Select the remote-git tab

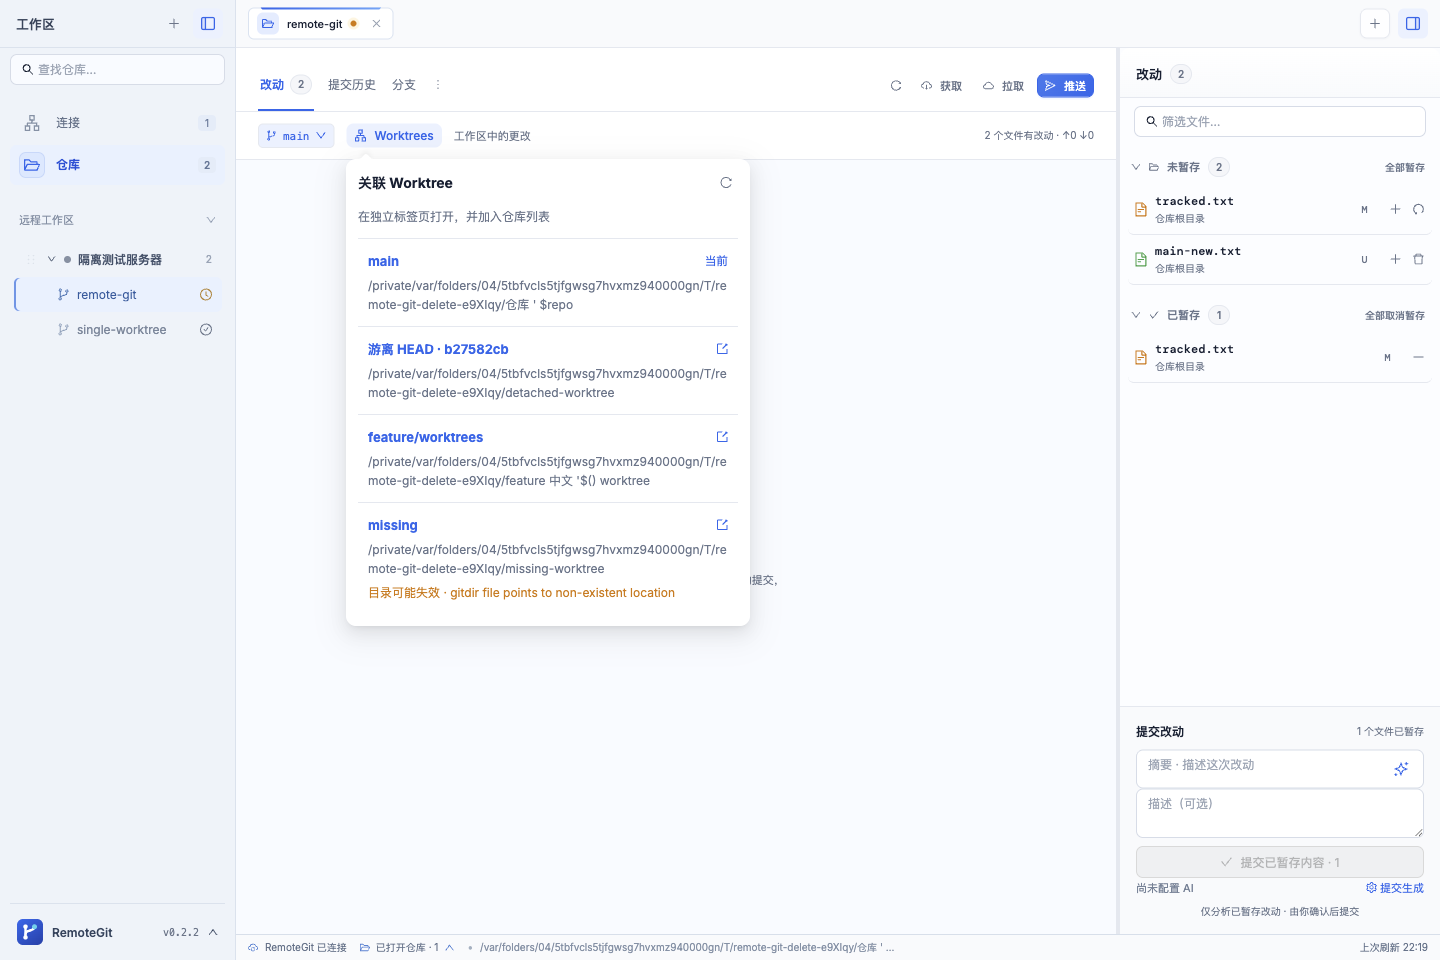pos(320,24)
